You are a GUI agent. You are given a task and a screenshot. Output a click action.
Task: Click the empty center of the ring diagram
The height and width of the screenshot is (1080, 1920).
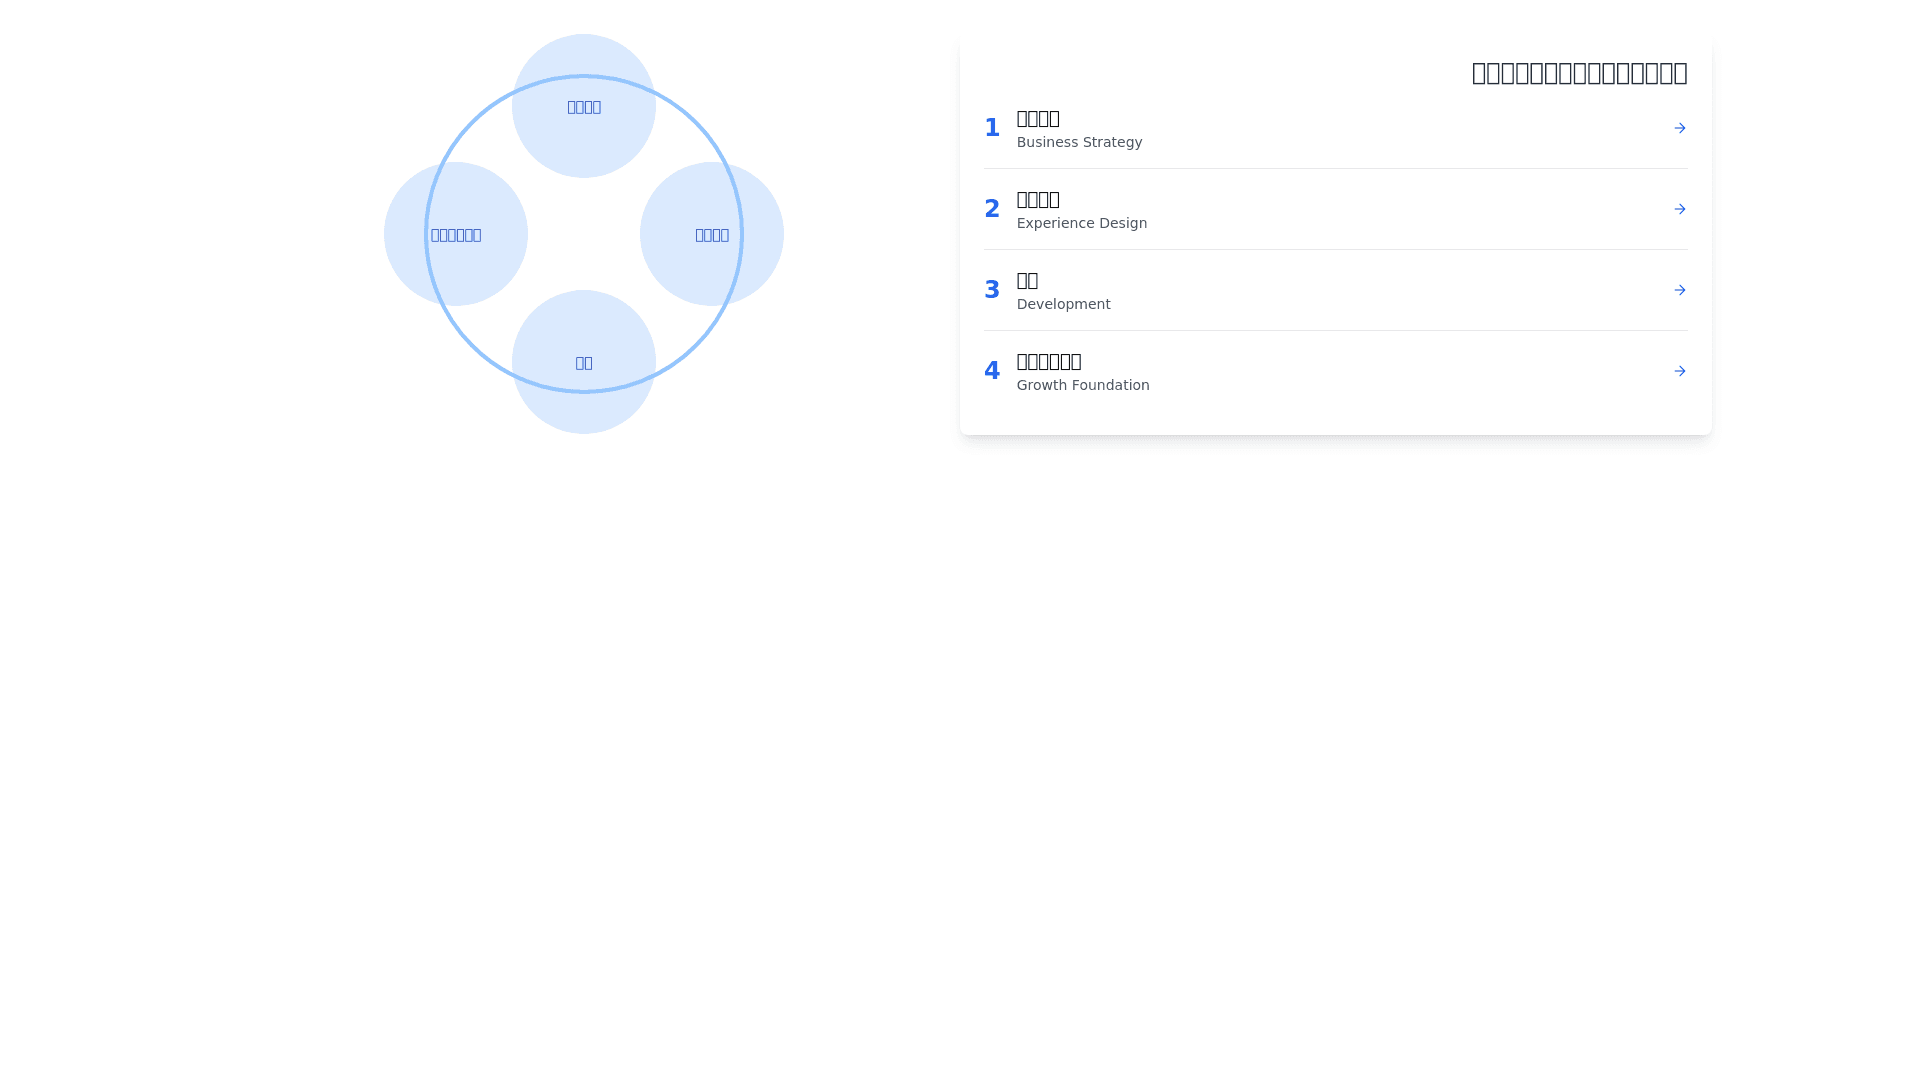pyautogui.click(x=583, y=234)
